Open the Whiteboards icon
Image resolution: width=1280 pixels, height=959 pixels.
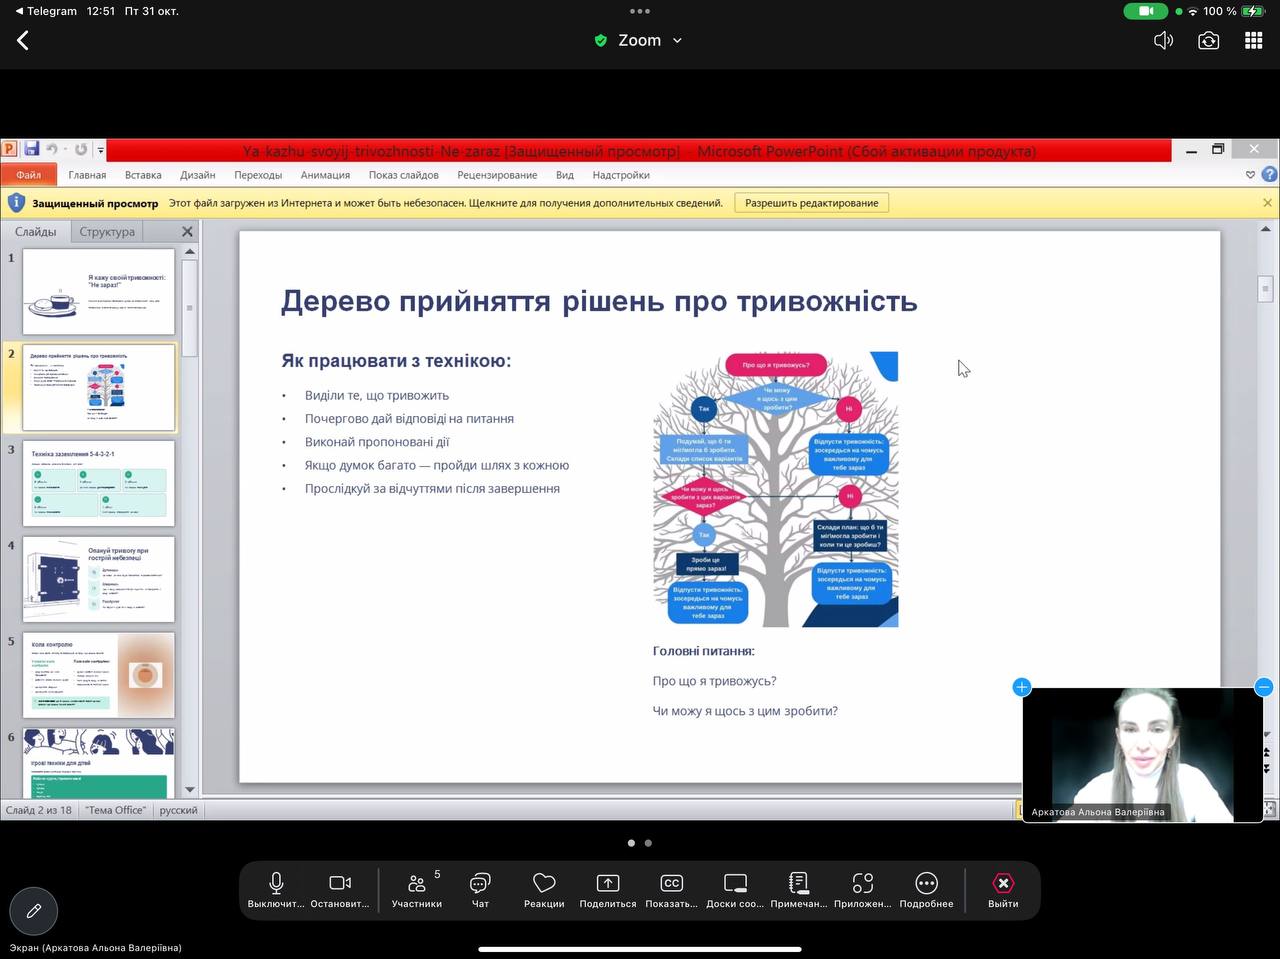click(x=735, y=884)
